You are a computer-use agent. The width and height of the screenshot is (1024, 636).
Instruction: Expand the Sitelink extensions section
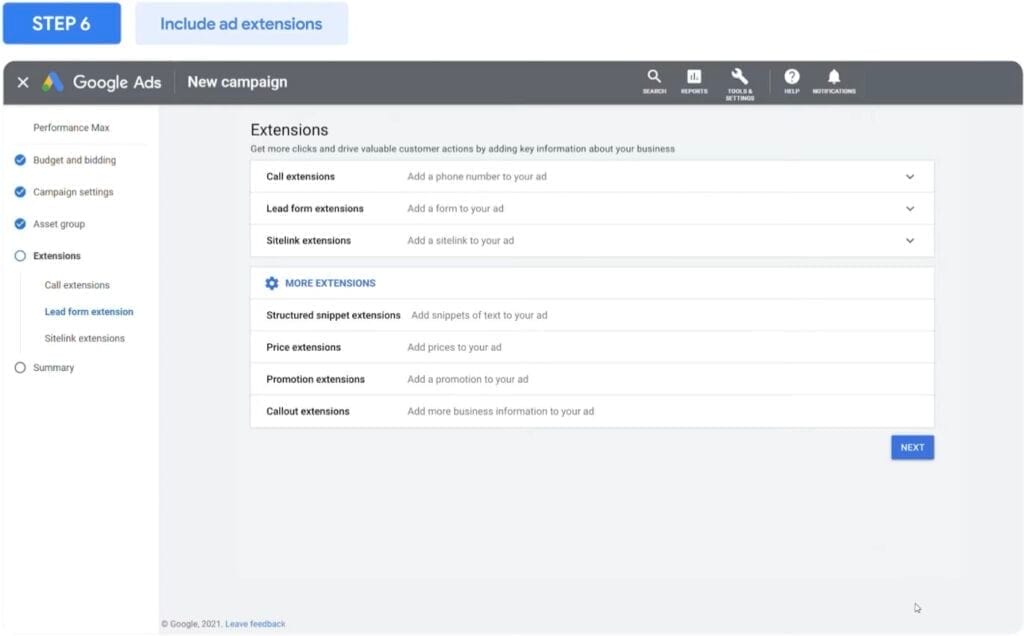point(909,240)
